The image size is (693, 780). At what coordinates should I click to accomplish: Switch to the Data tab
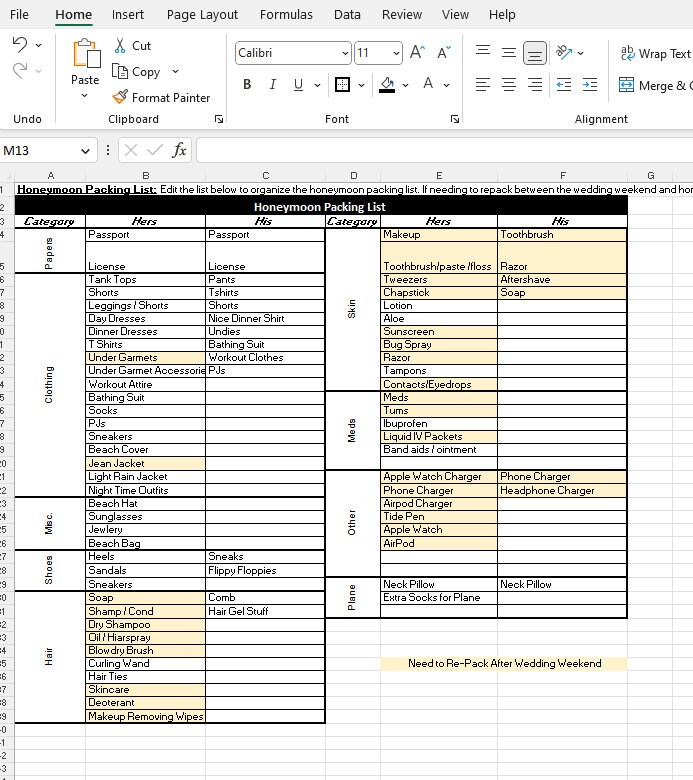(347, 14)
